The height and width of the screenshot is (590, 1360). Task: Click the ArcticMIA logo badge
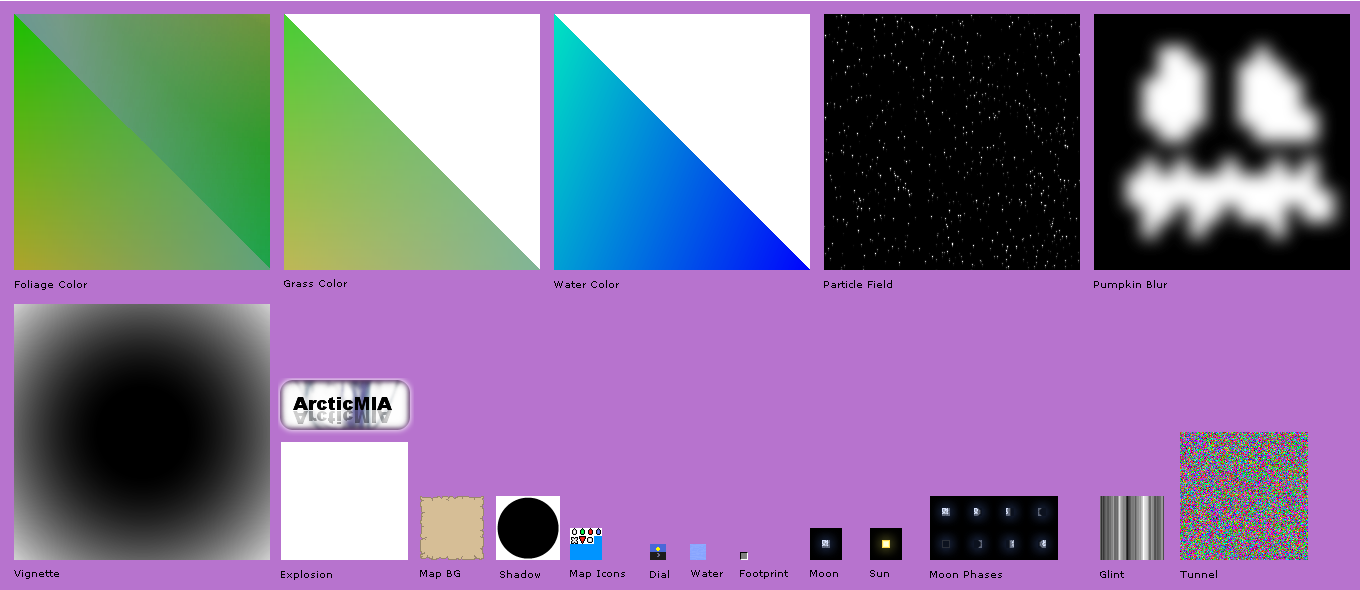(x=345, y=405)
